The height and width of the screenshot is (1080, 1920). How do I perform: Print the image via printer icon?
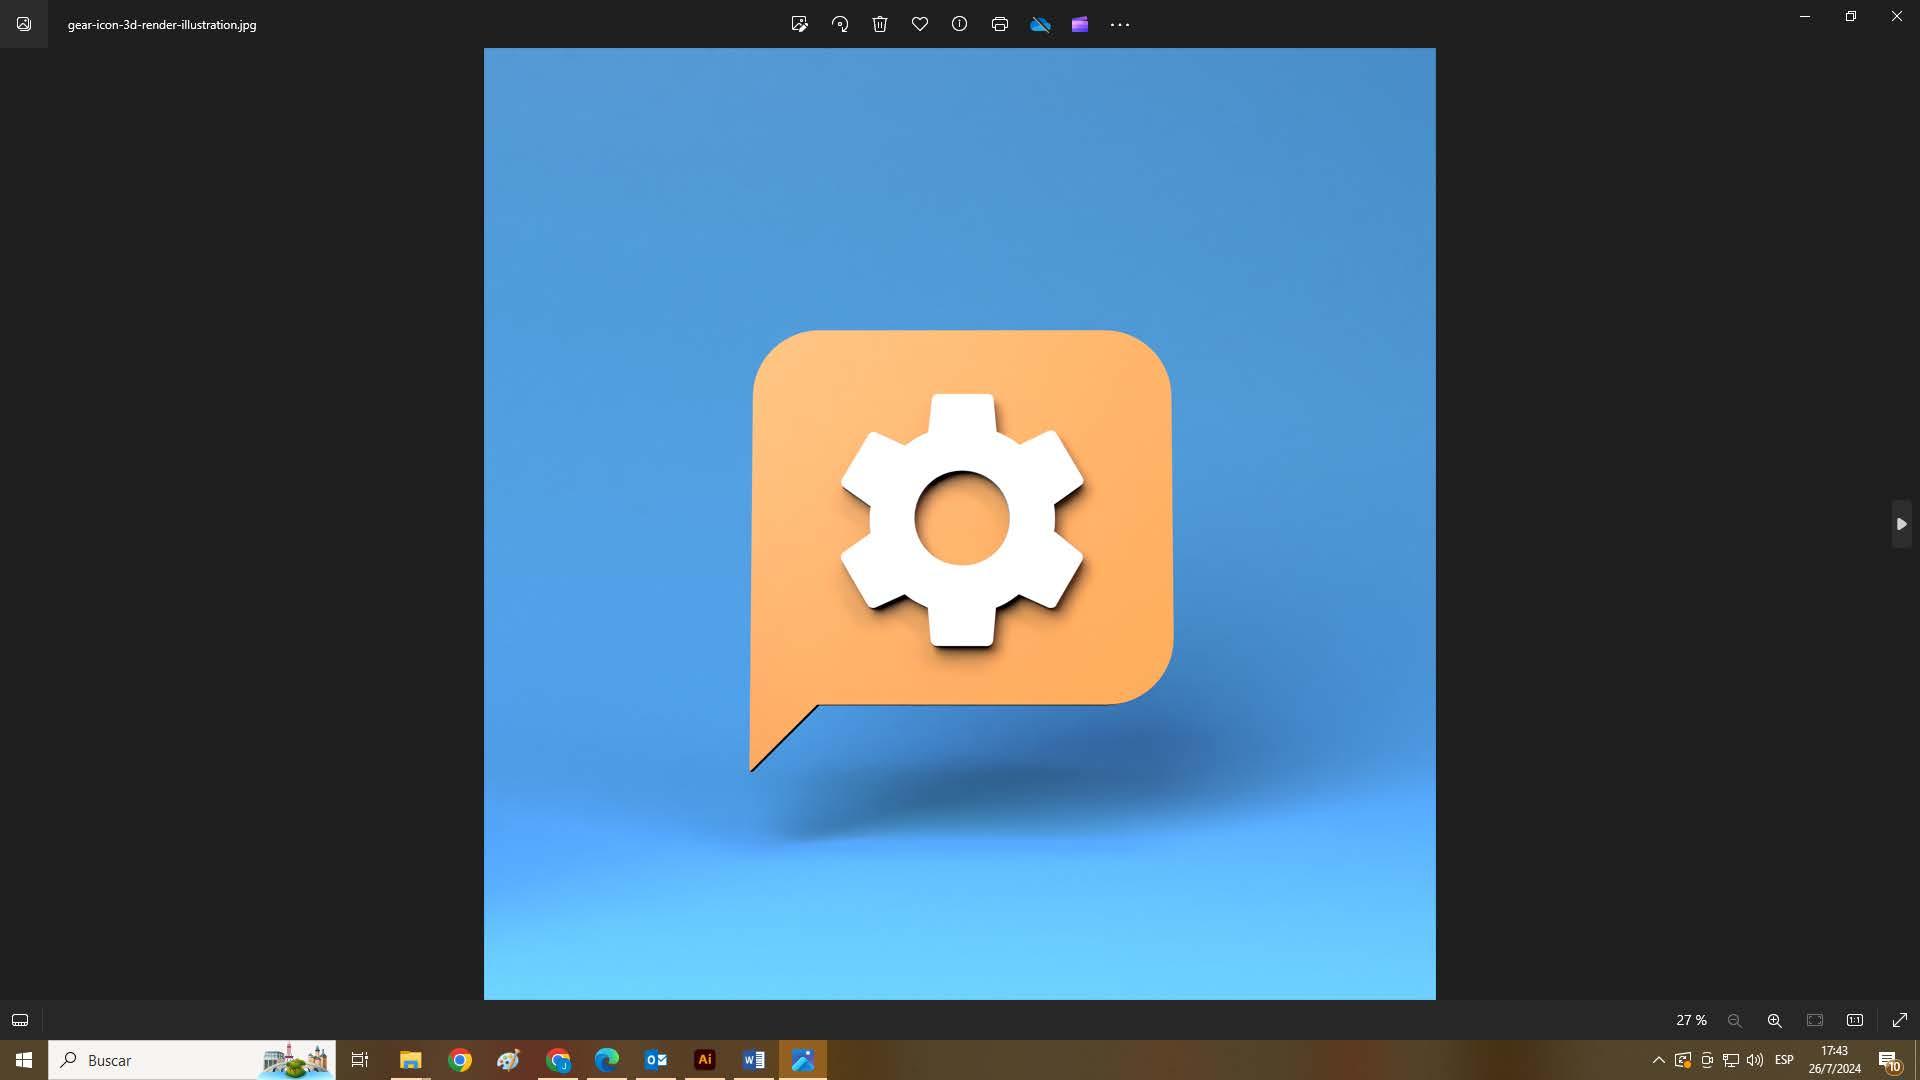pos(999,24)
